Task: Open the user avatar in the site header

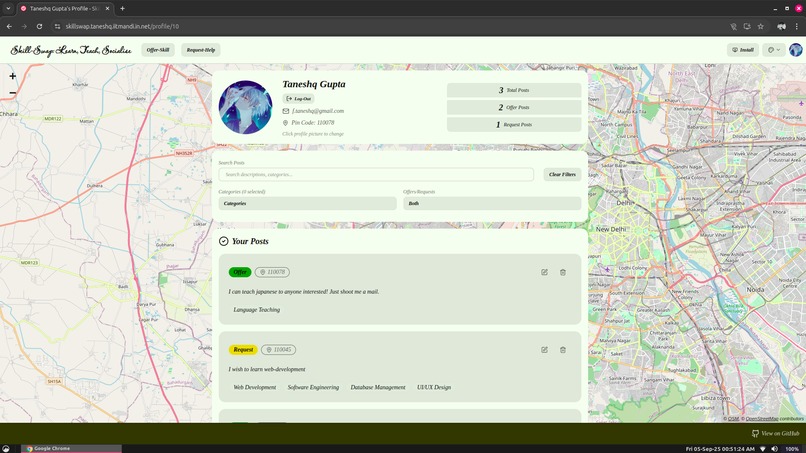Action: coord(795,50)
